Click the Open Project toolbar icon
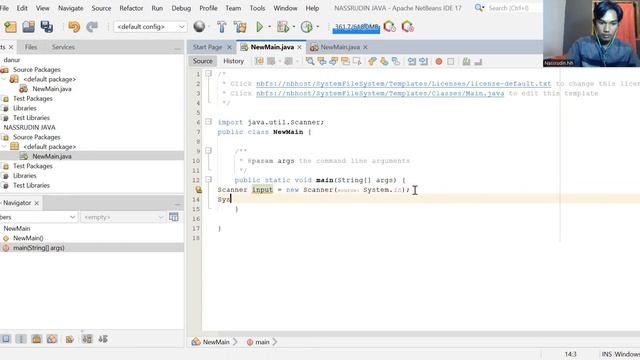 29,27
